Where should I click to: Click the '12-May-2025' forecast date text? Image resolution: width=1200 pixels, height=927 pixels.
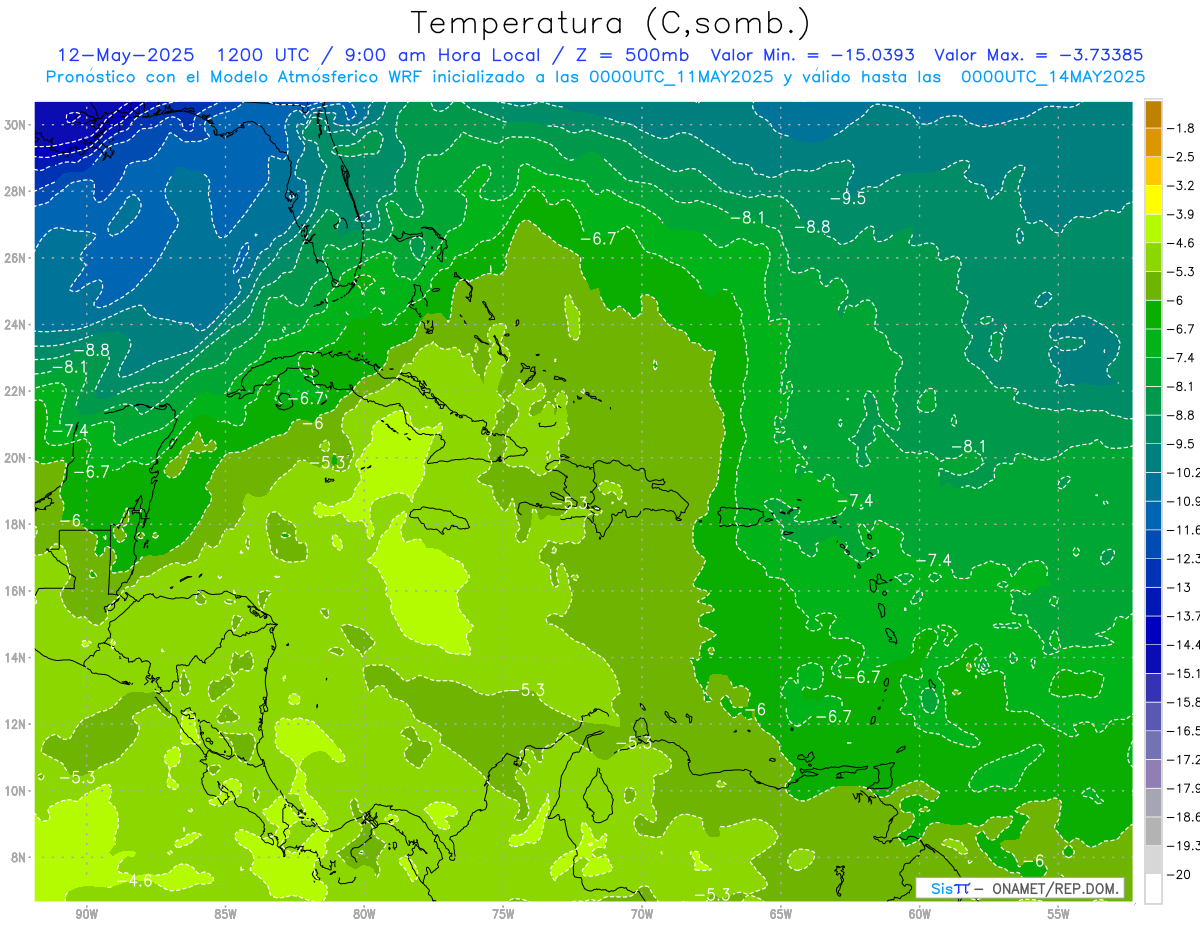coord(124,55)
